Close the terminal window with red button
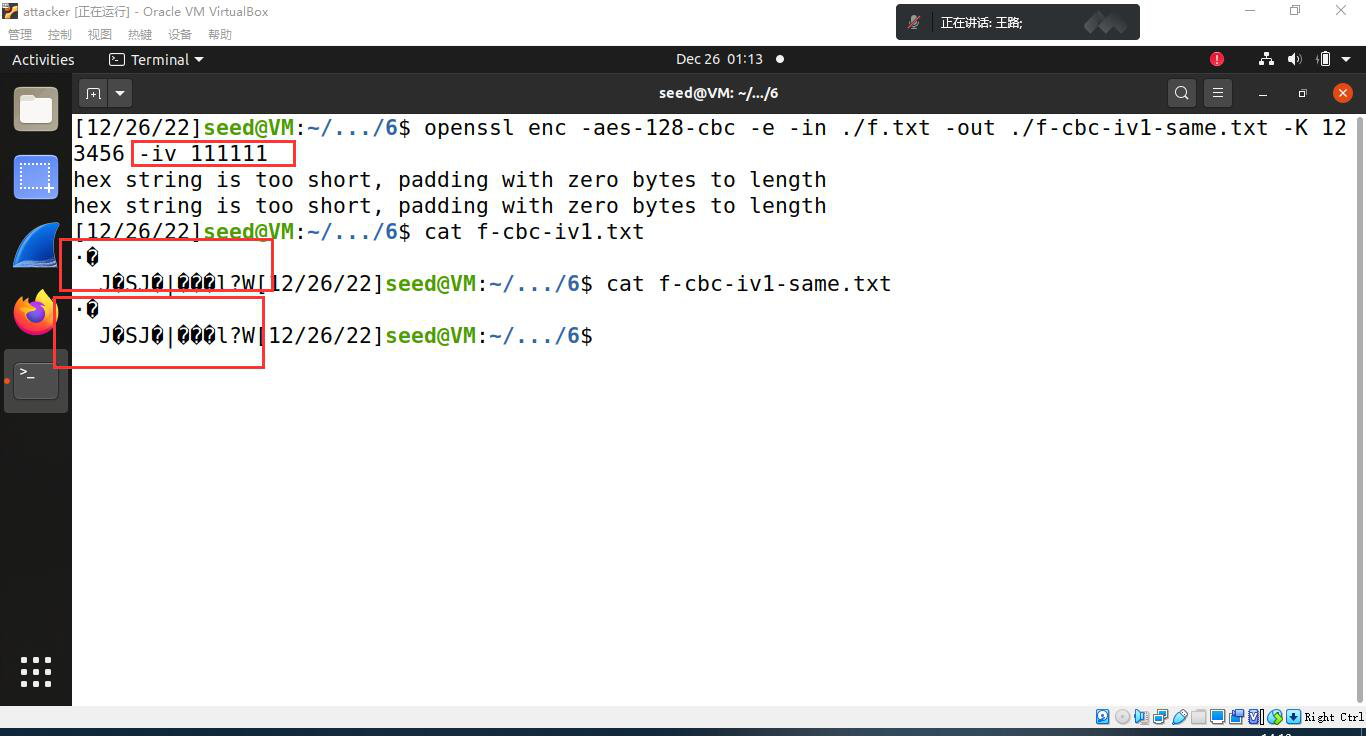Image resolution: width=1366 pixels, height=736 pixels. pyautogui.click(x=1342, y=93)
